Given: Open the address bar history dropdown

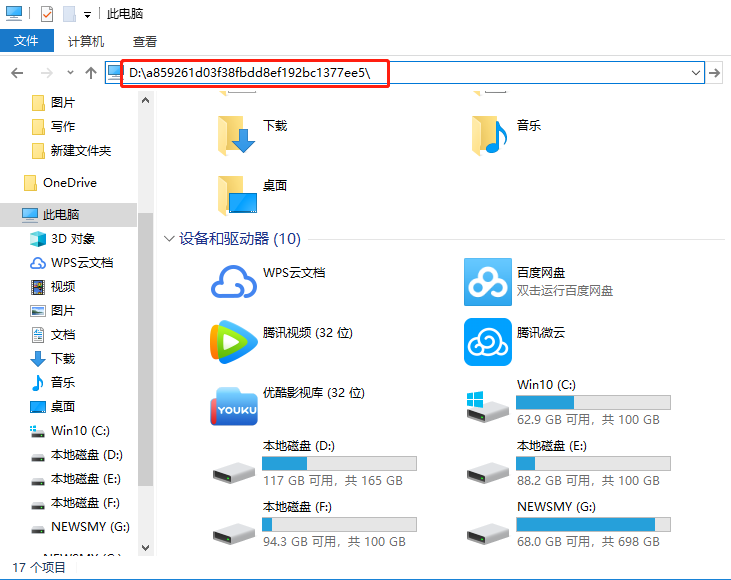Looking at the screenshot, I should 696,73.
